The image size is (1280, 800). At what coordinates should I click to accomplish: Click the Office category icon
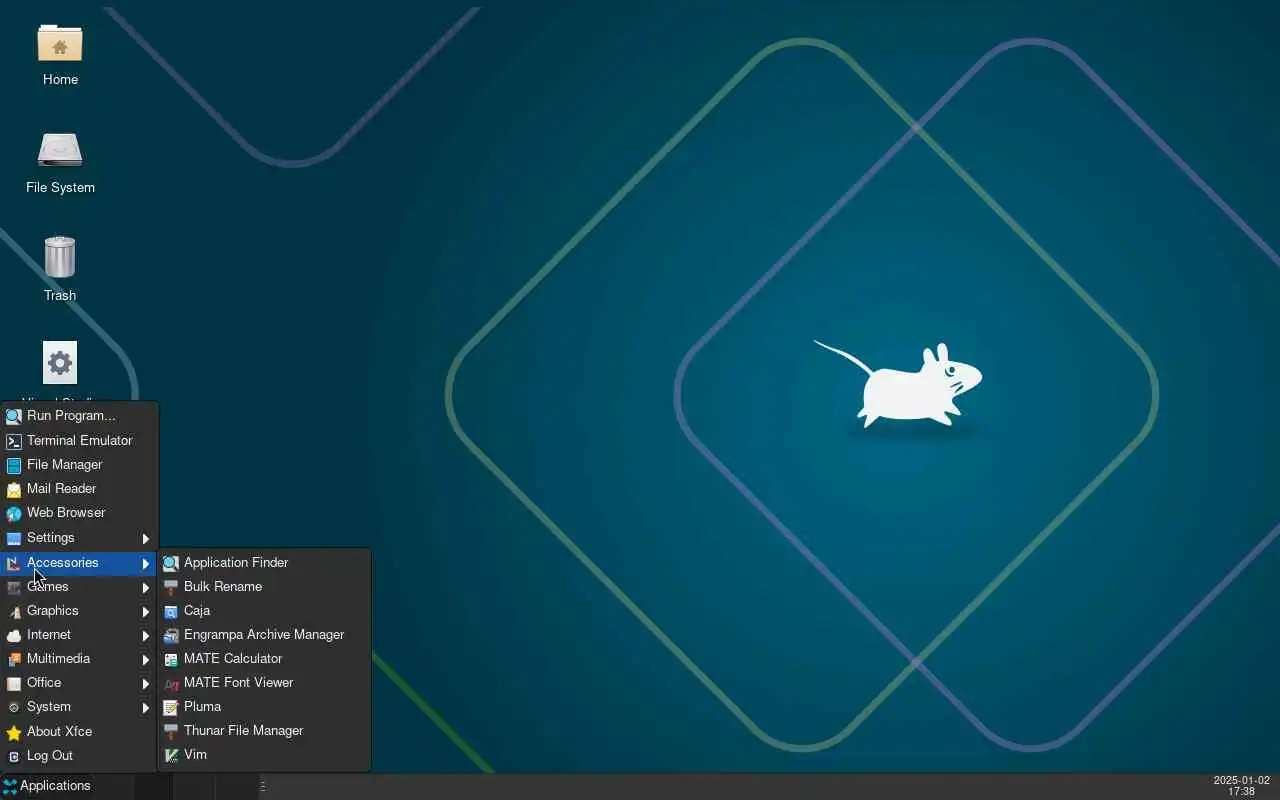(14, 683)
